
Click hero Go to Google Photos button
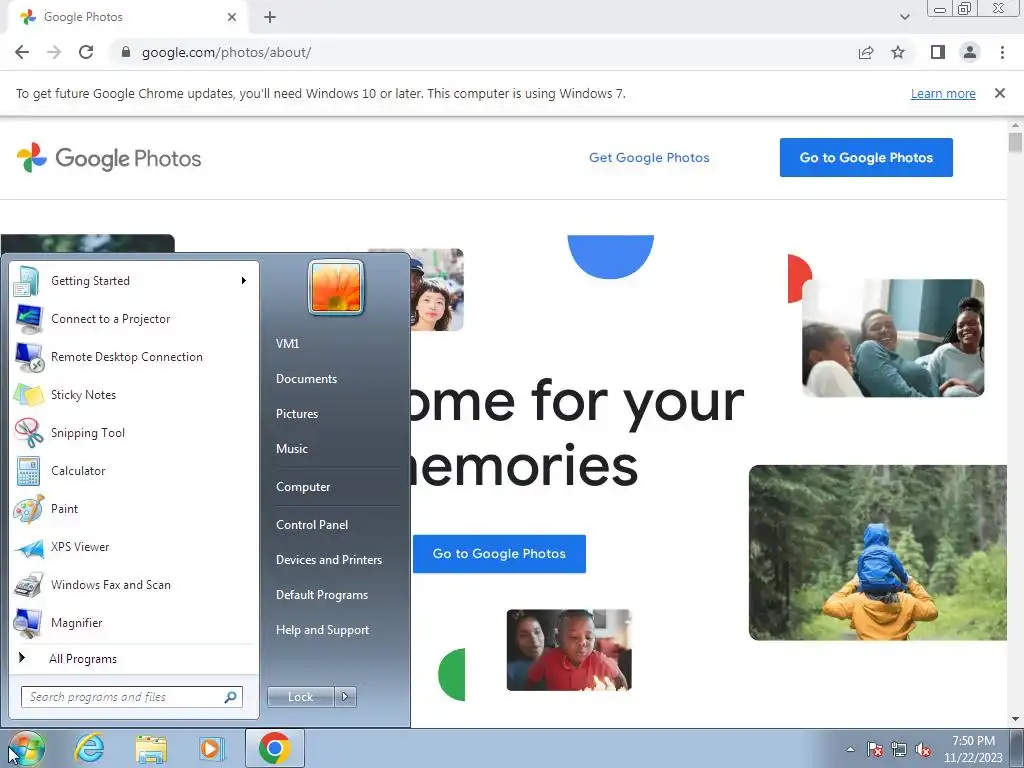point(499,554)
